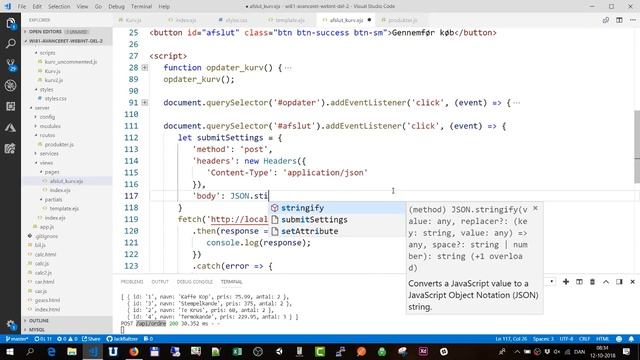
Task: Click the sync changes status item
Action: point(43,339)
